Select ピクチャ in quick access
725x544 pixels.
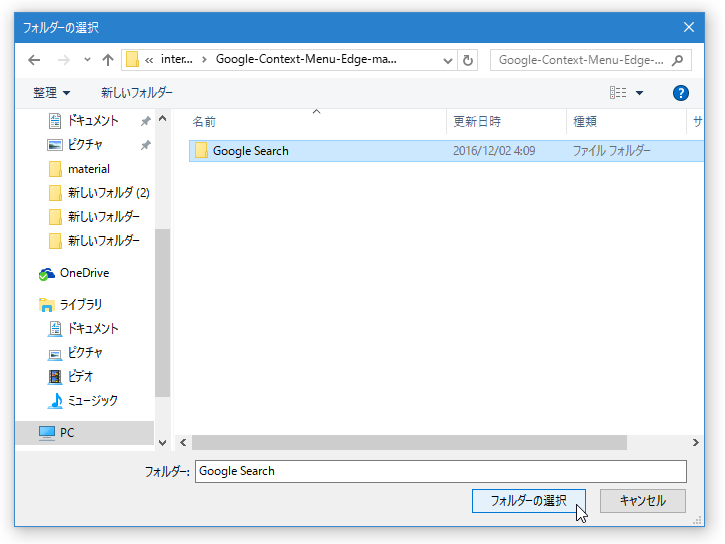85,145
